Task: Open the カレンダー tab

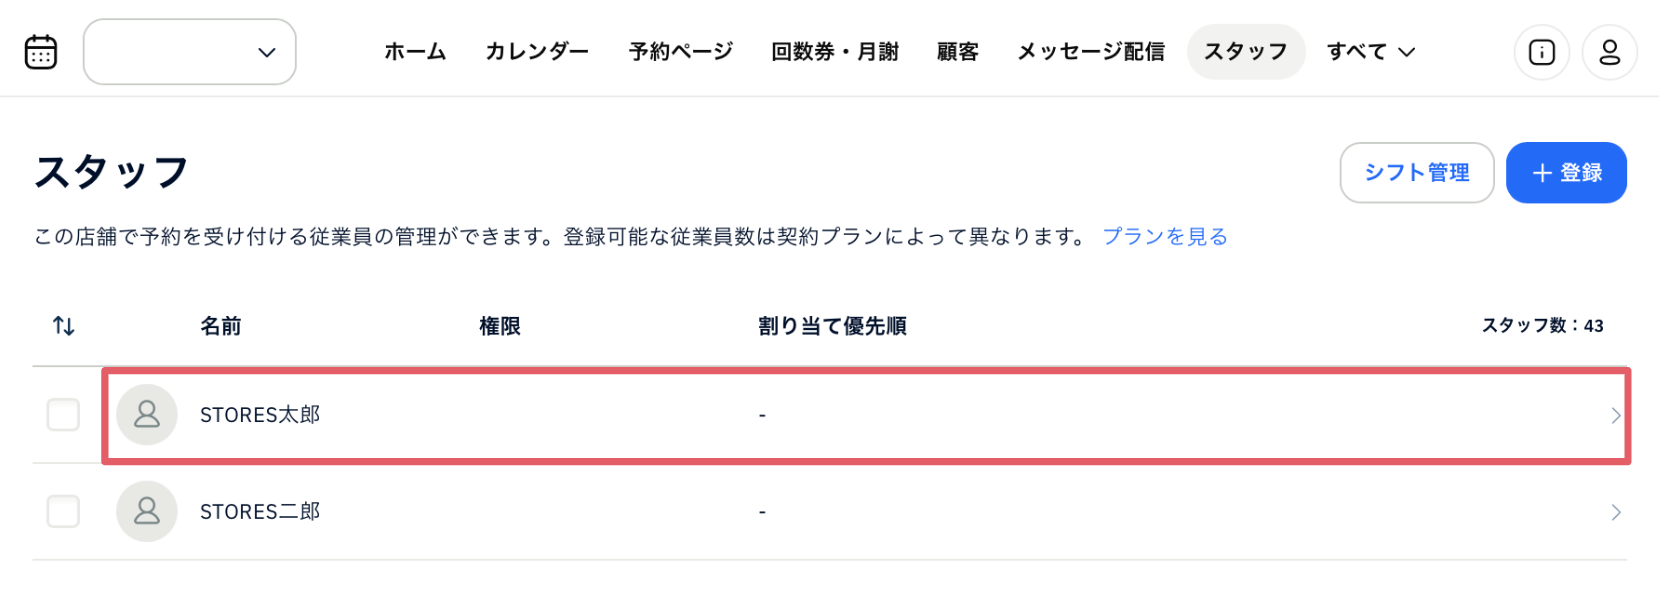Action: [537, 52]
